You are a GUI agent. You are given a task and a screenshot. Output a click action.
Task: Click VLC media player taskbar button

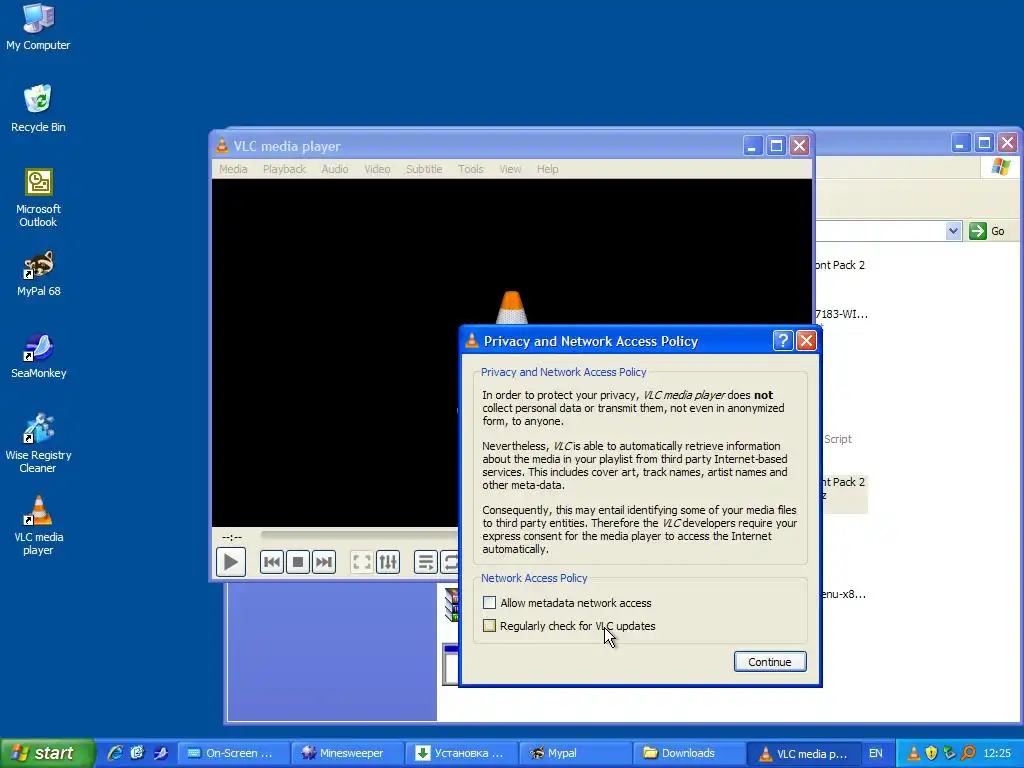802,753
